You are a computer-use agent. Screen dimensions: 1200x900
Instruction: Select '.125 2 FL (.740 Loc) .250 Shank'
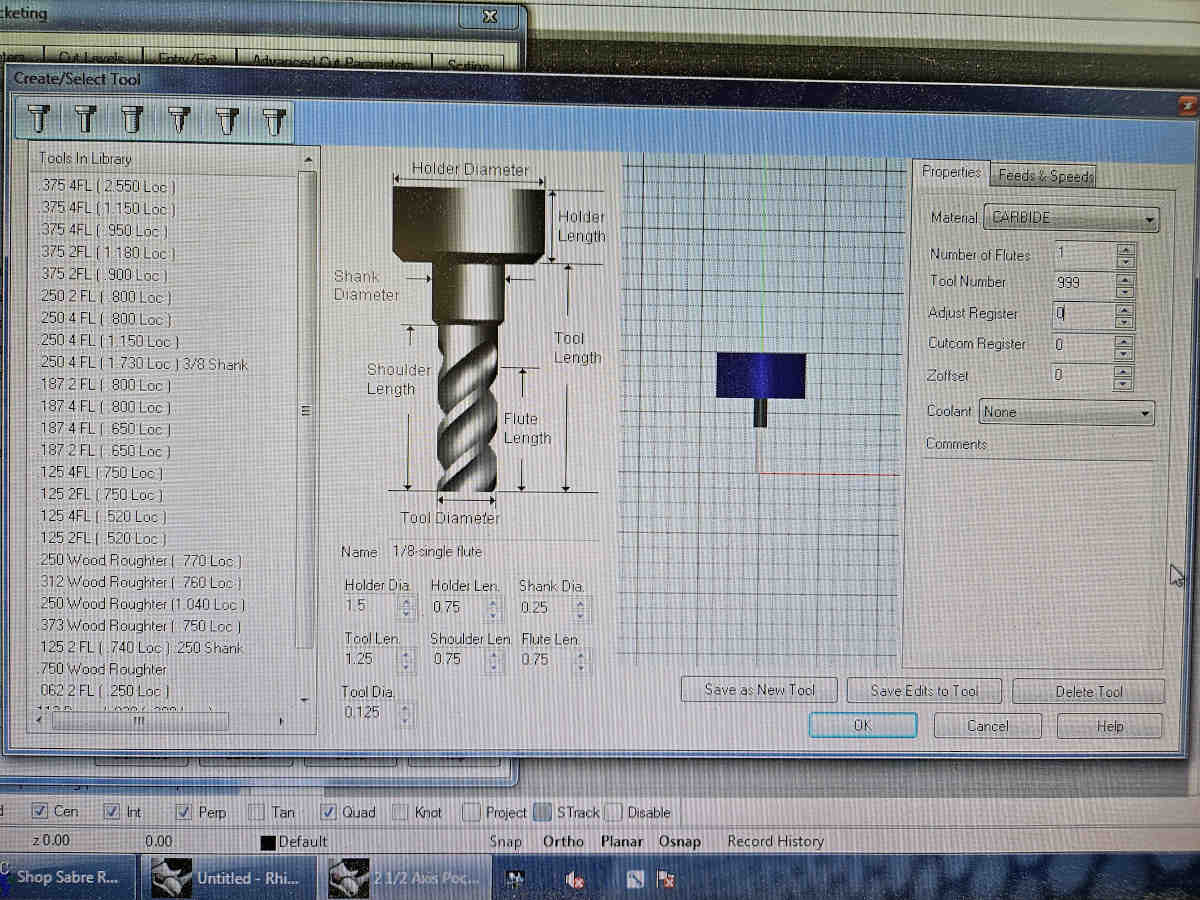coord(142,648)
